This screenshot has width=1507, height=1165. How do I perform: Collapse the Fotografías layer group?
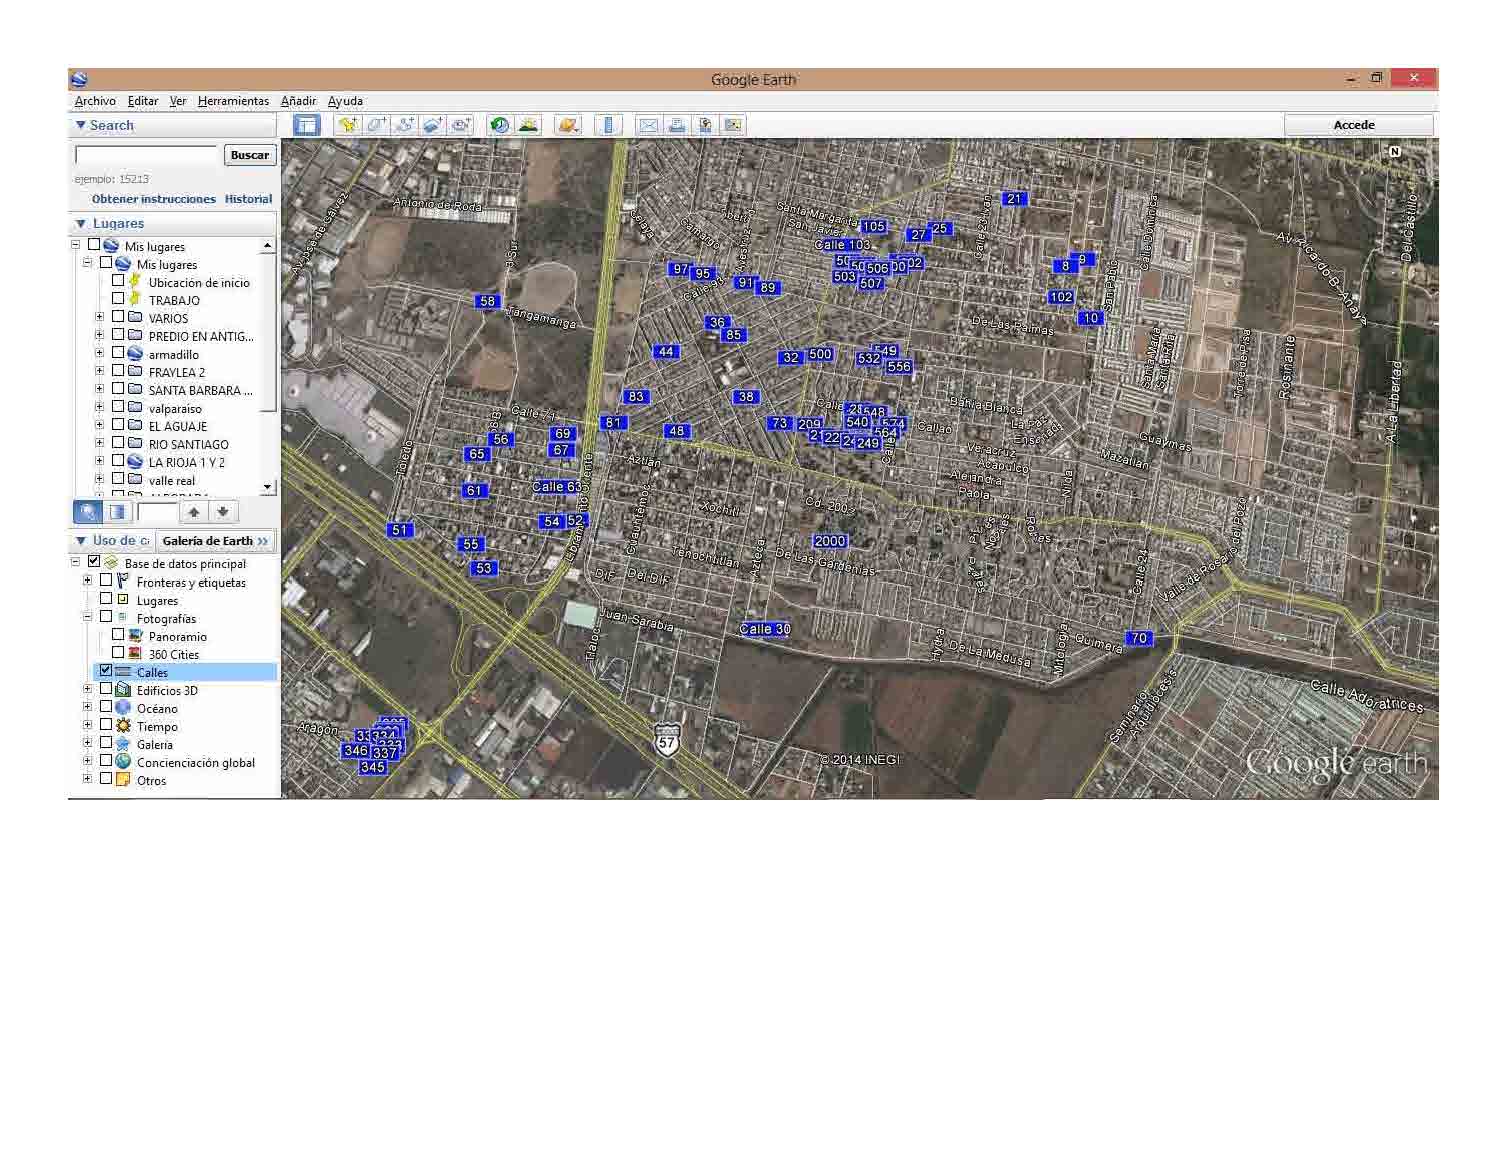pos(87,617)
